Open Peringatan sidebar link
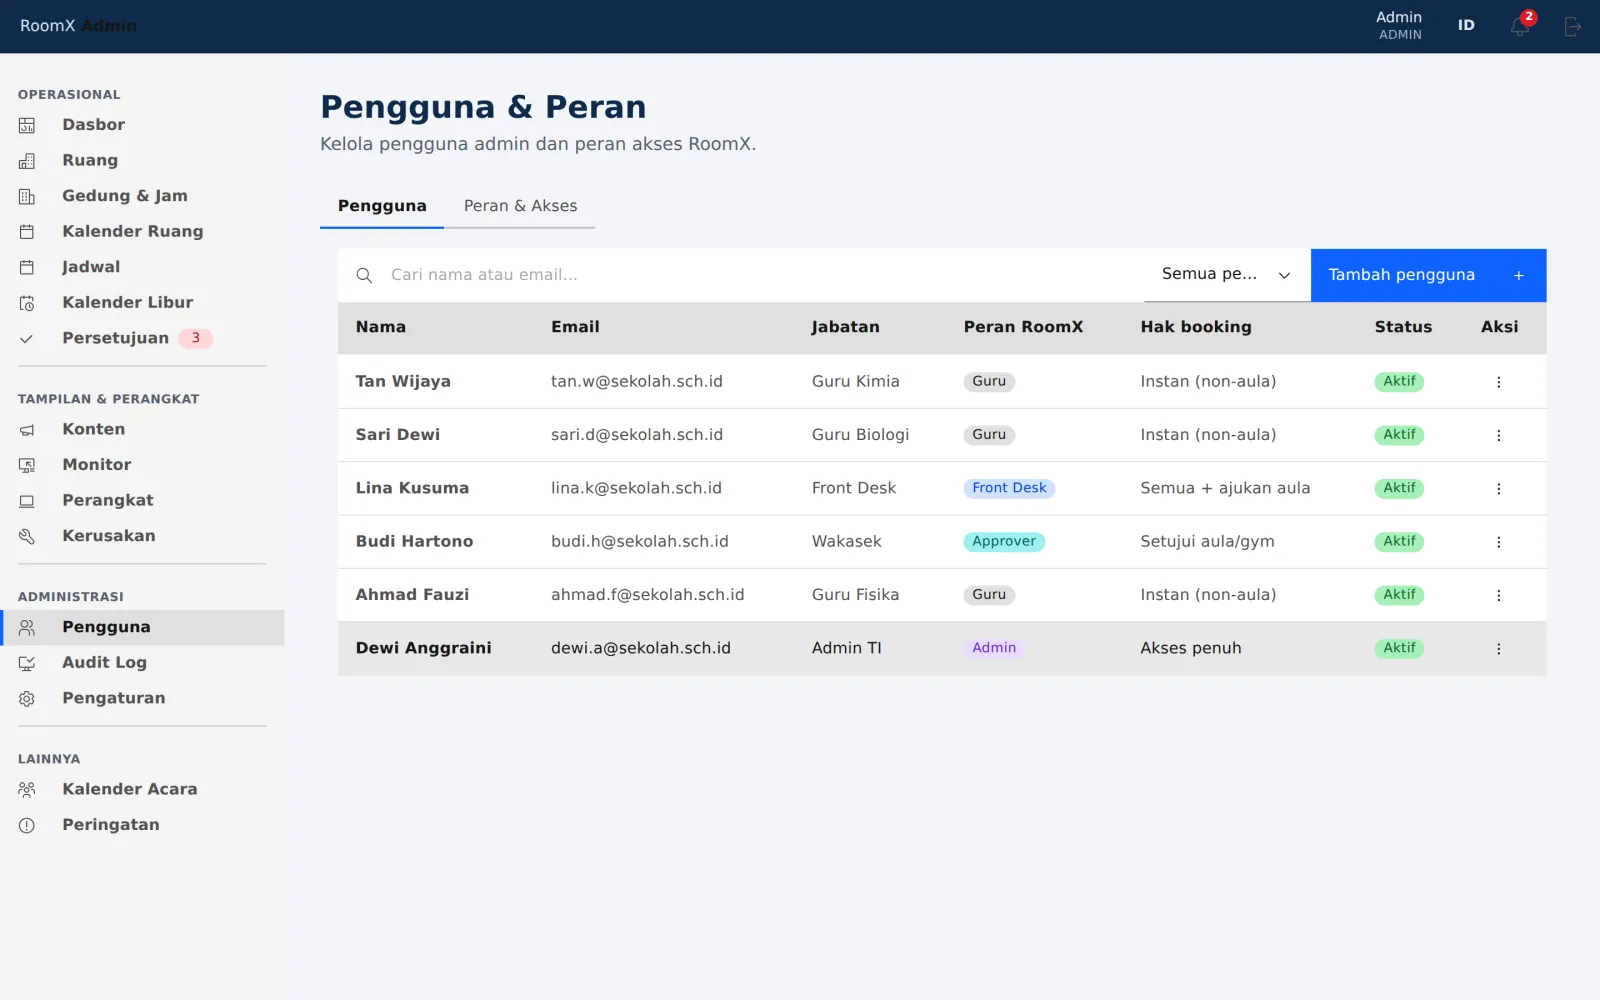Viewport: 1600px width, 1000px height. (x=142, y=825)
